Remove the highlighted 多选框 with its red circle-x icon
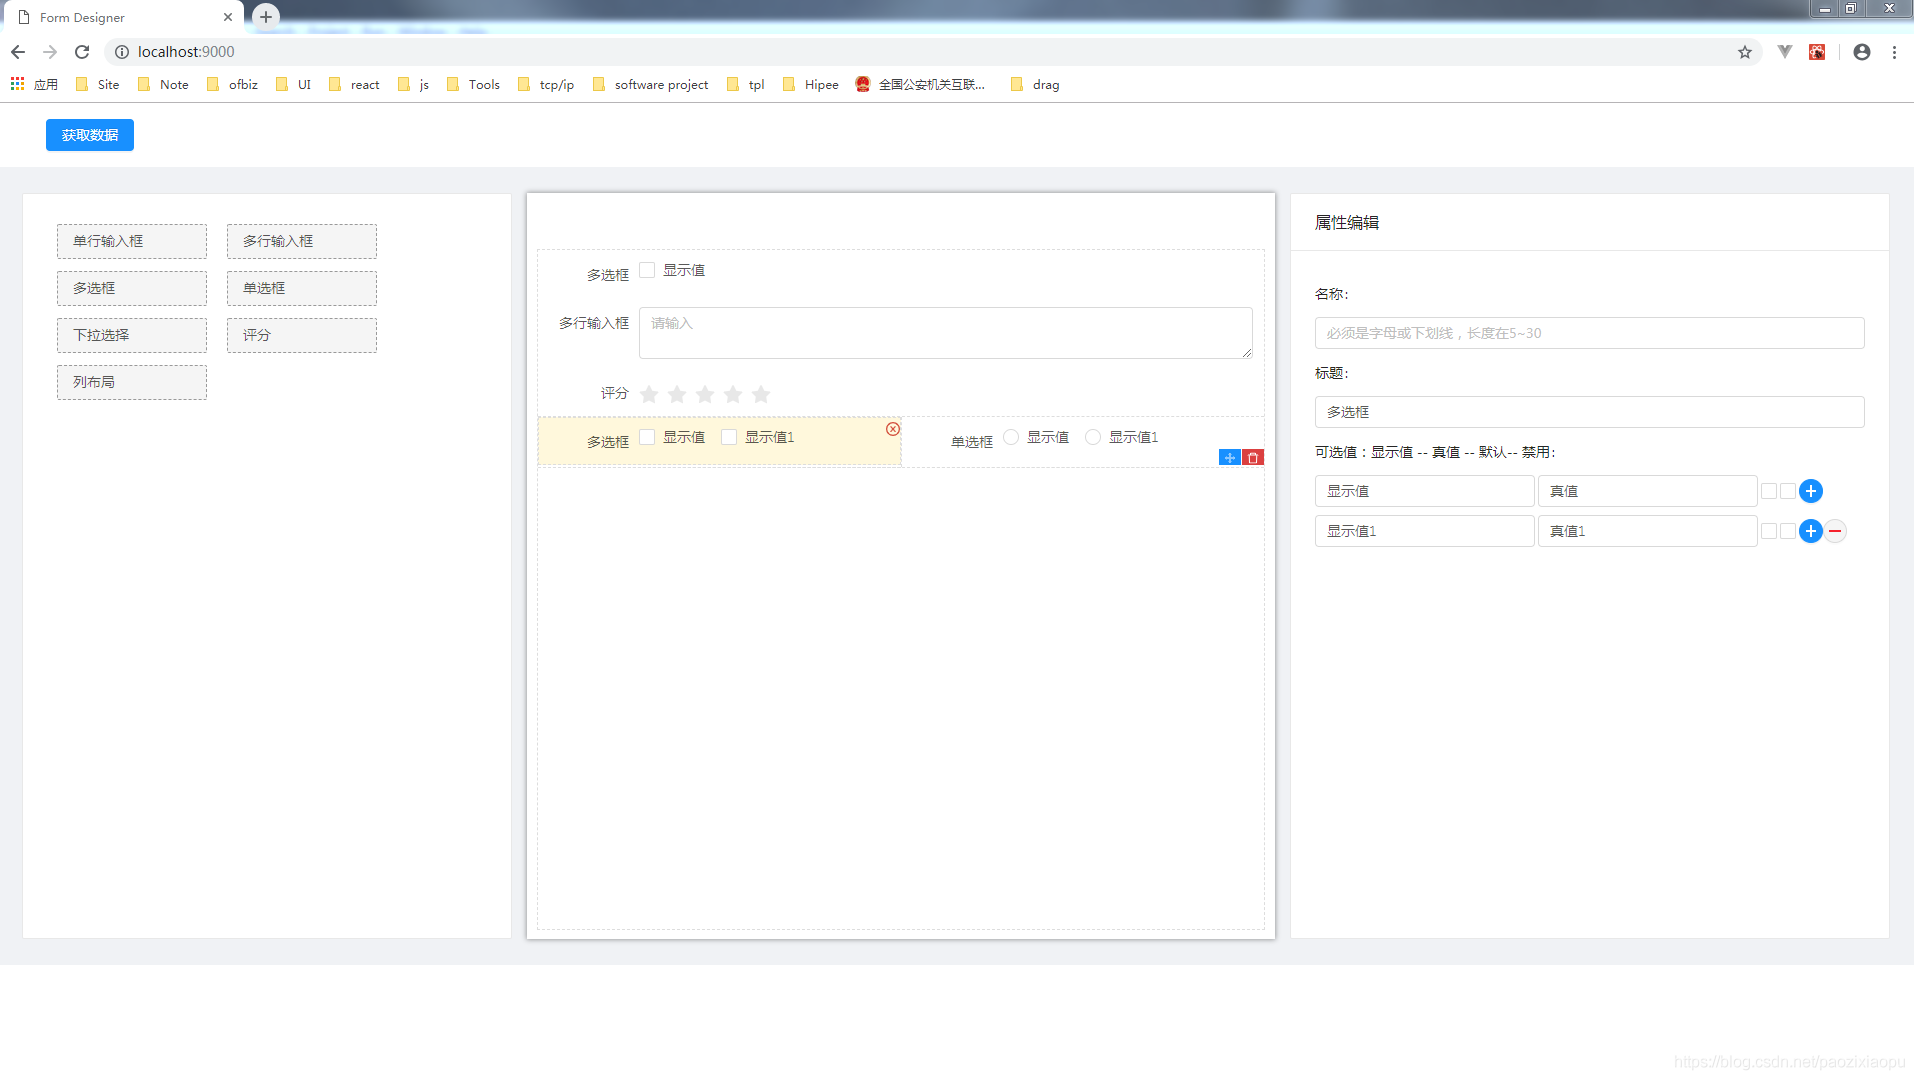Image resolution: width=1914 pixels, height=1080 pixels. [x=892, y=429]
